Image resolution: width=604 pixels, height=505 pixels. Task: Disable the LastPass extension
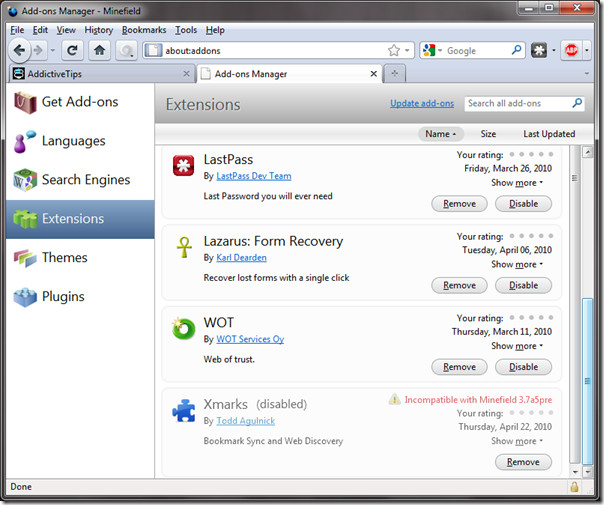tap(523, 204)
